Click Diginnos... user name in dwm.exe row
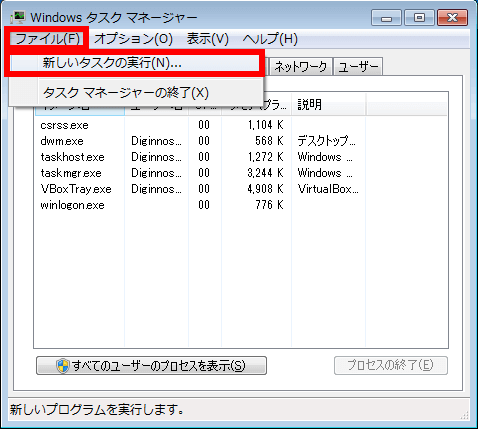478x429 pixels. tap(156, 141)
